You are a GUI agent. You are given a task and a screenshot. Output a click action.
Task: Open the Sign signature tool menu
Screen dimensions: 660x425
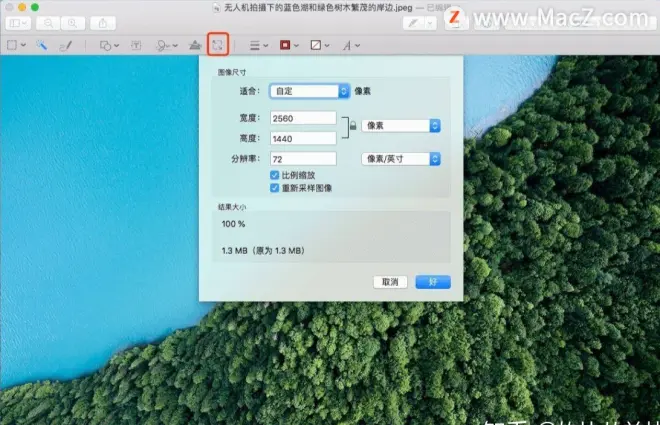click(167, 45)
